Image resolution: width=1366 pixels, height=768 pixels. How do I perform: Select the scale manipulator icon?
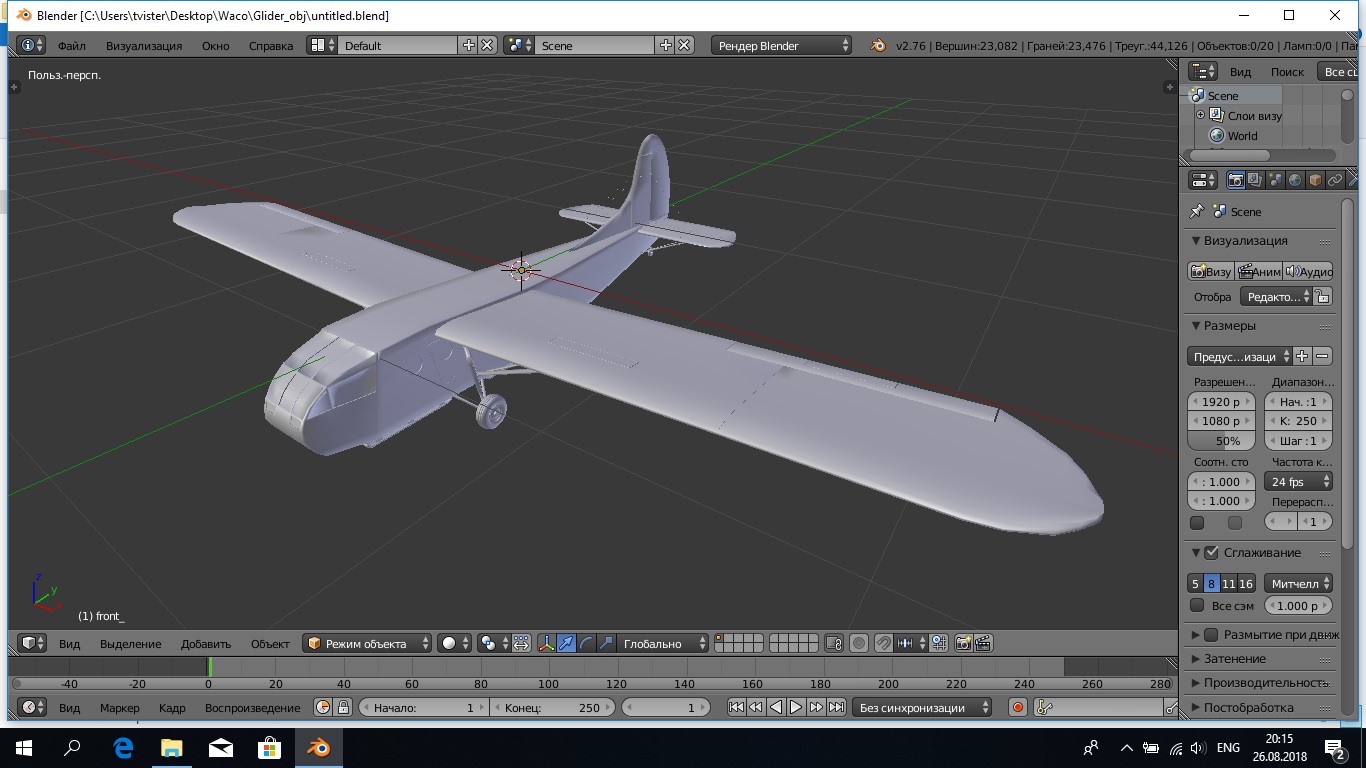pos(606,643)
